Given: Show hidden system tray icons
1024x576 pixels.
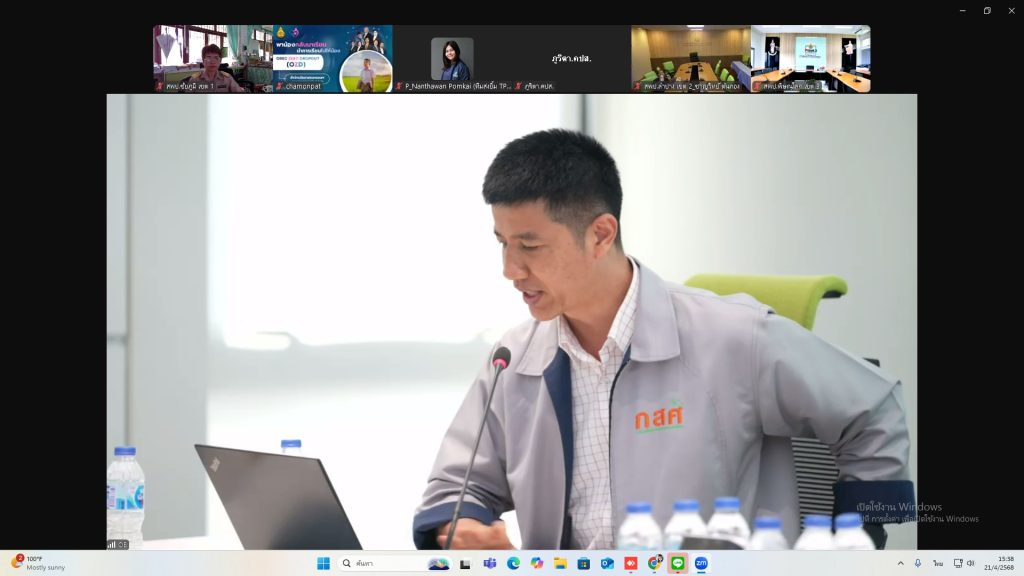Looking at the screenshot, I should 901,564.
